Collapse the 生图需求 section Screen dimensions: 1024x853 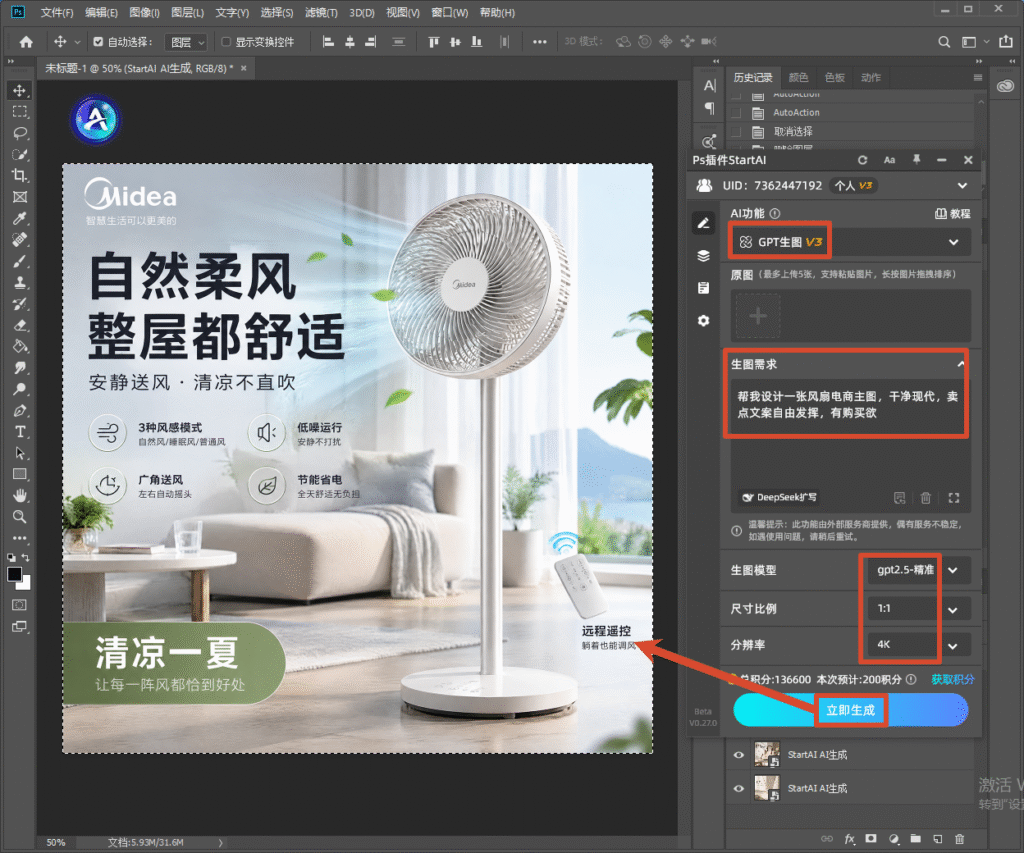(961, 364)
